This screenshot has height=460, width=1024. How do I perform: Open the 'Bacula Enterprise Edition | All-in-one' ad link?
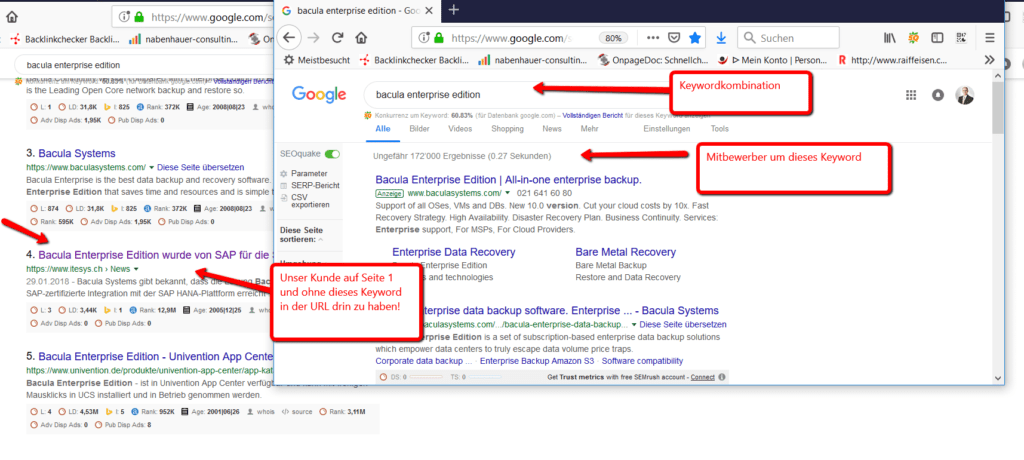tap(506, 179)
